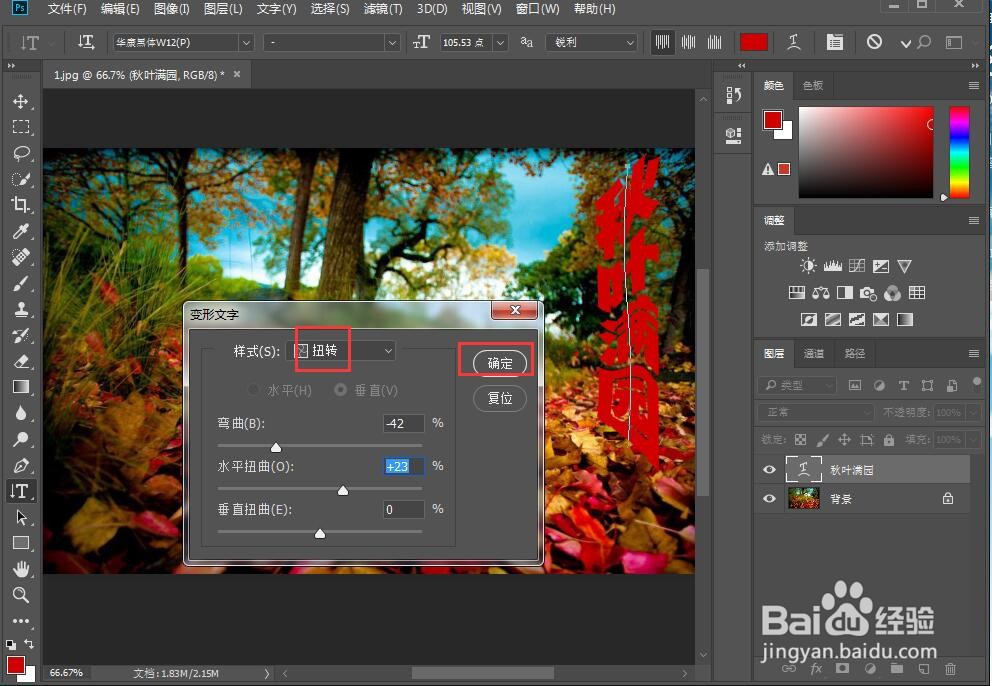Select the Rectangle shape tool
Screen dimensions: 992x686
[x=21, y=543]
